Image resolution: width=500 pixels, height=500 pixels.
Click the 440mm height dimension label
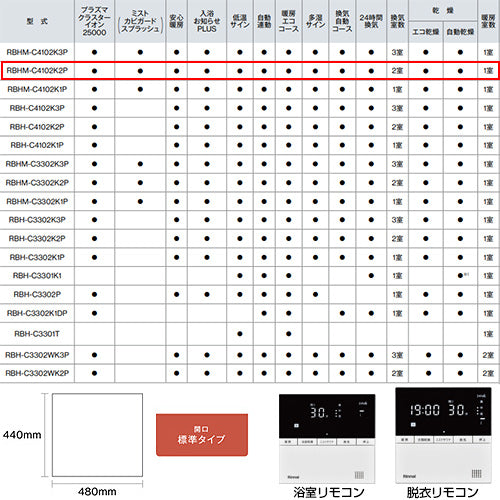(x=22, y=435)
